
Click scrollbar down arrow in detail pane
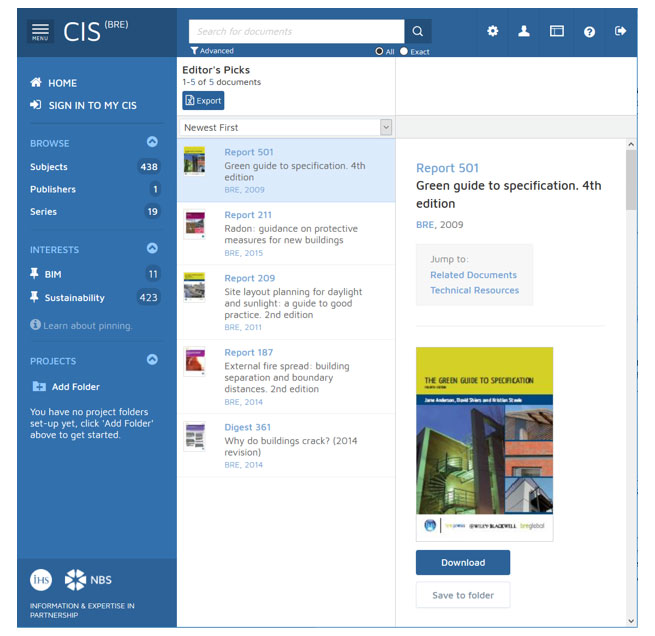click(x=631, y=621)
